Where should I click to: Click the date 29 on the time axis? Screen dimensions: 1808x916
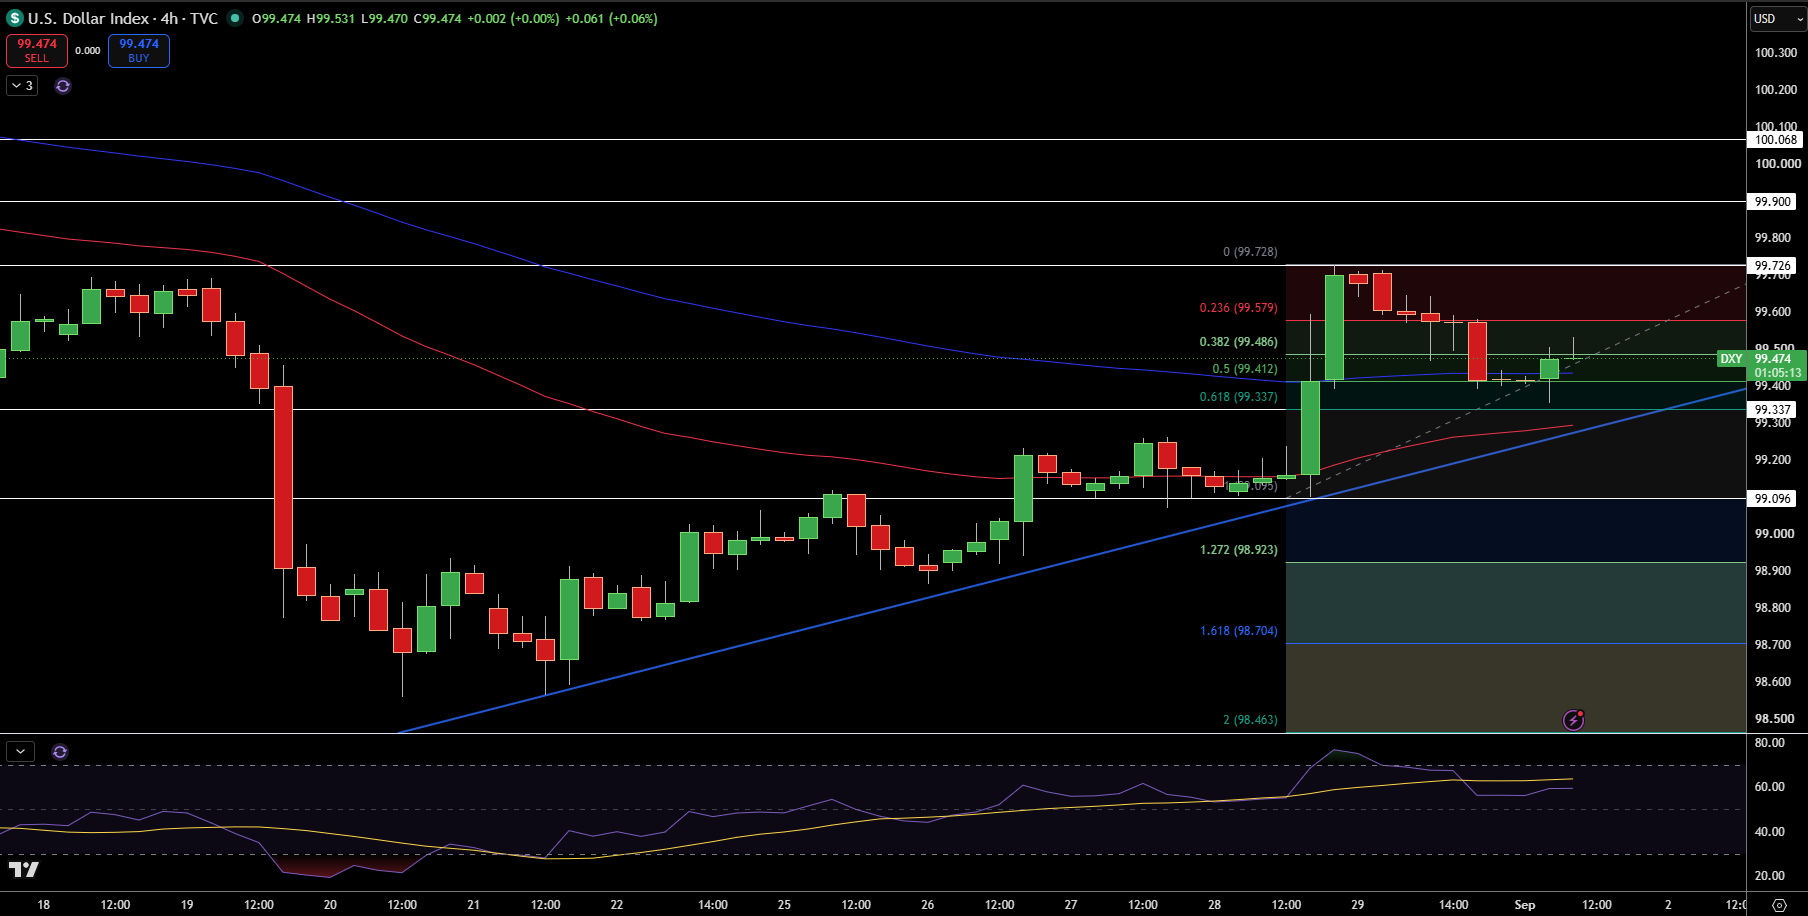tap(1357, 905)
